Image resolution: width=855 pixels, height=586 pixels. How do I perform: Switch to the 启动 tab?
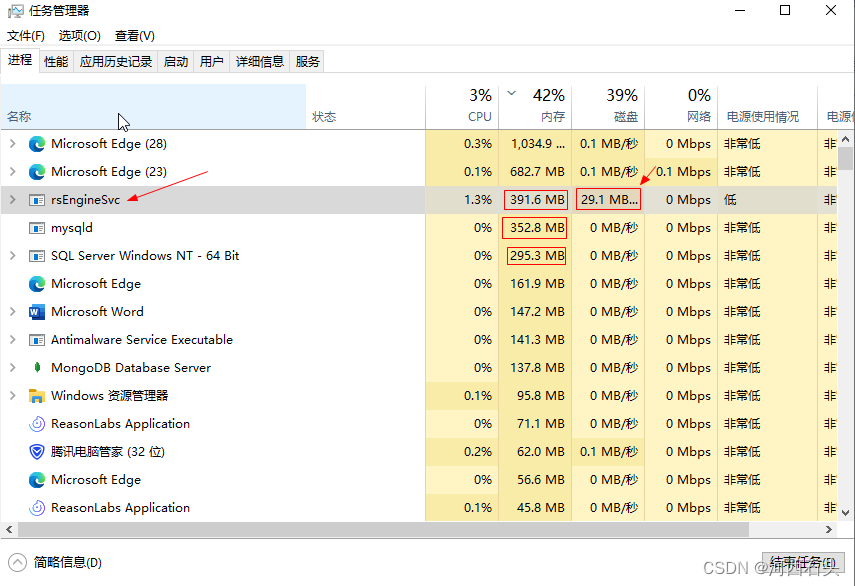pyautogui.click(x=176, y=62)
